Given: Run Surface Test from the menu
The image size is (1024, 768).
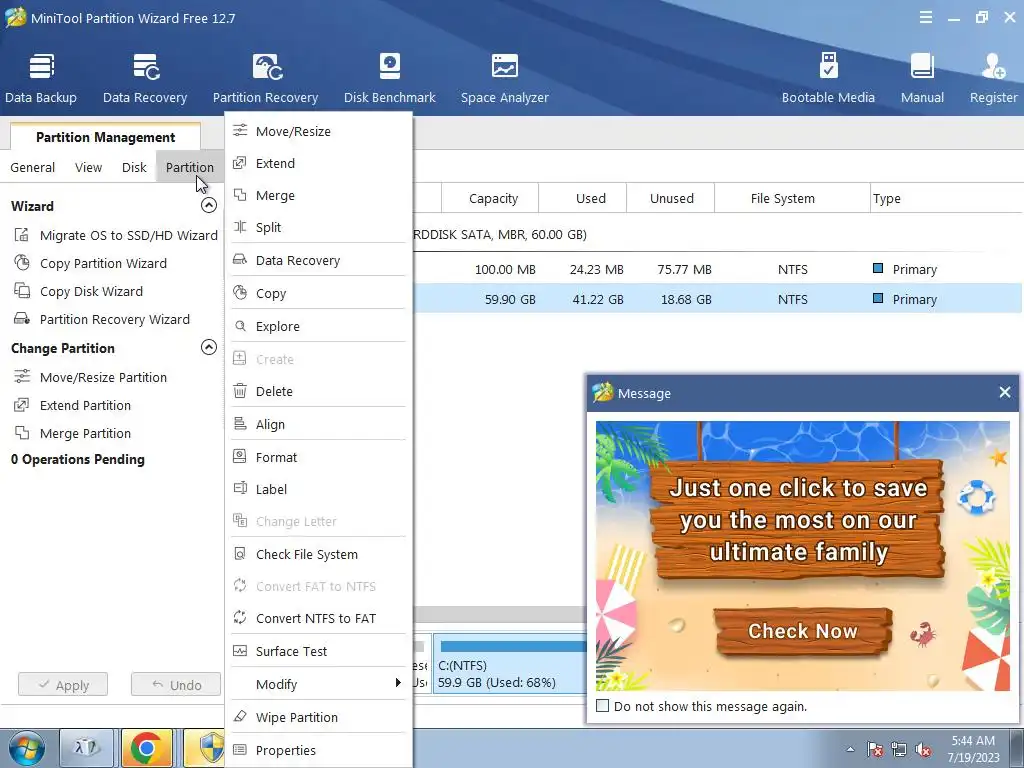Looking at the screenshot, I should point(318,651).
